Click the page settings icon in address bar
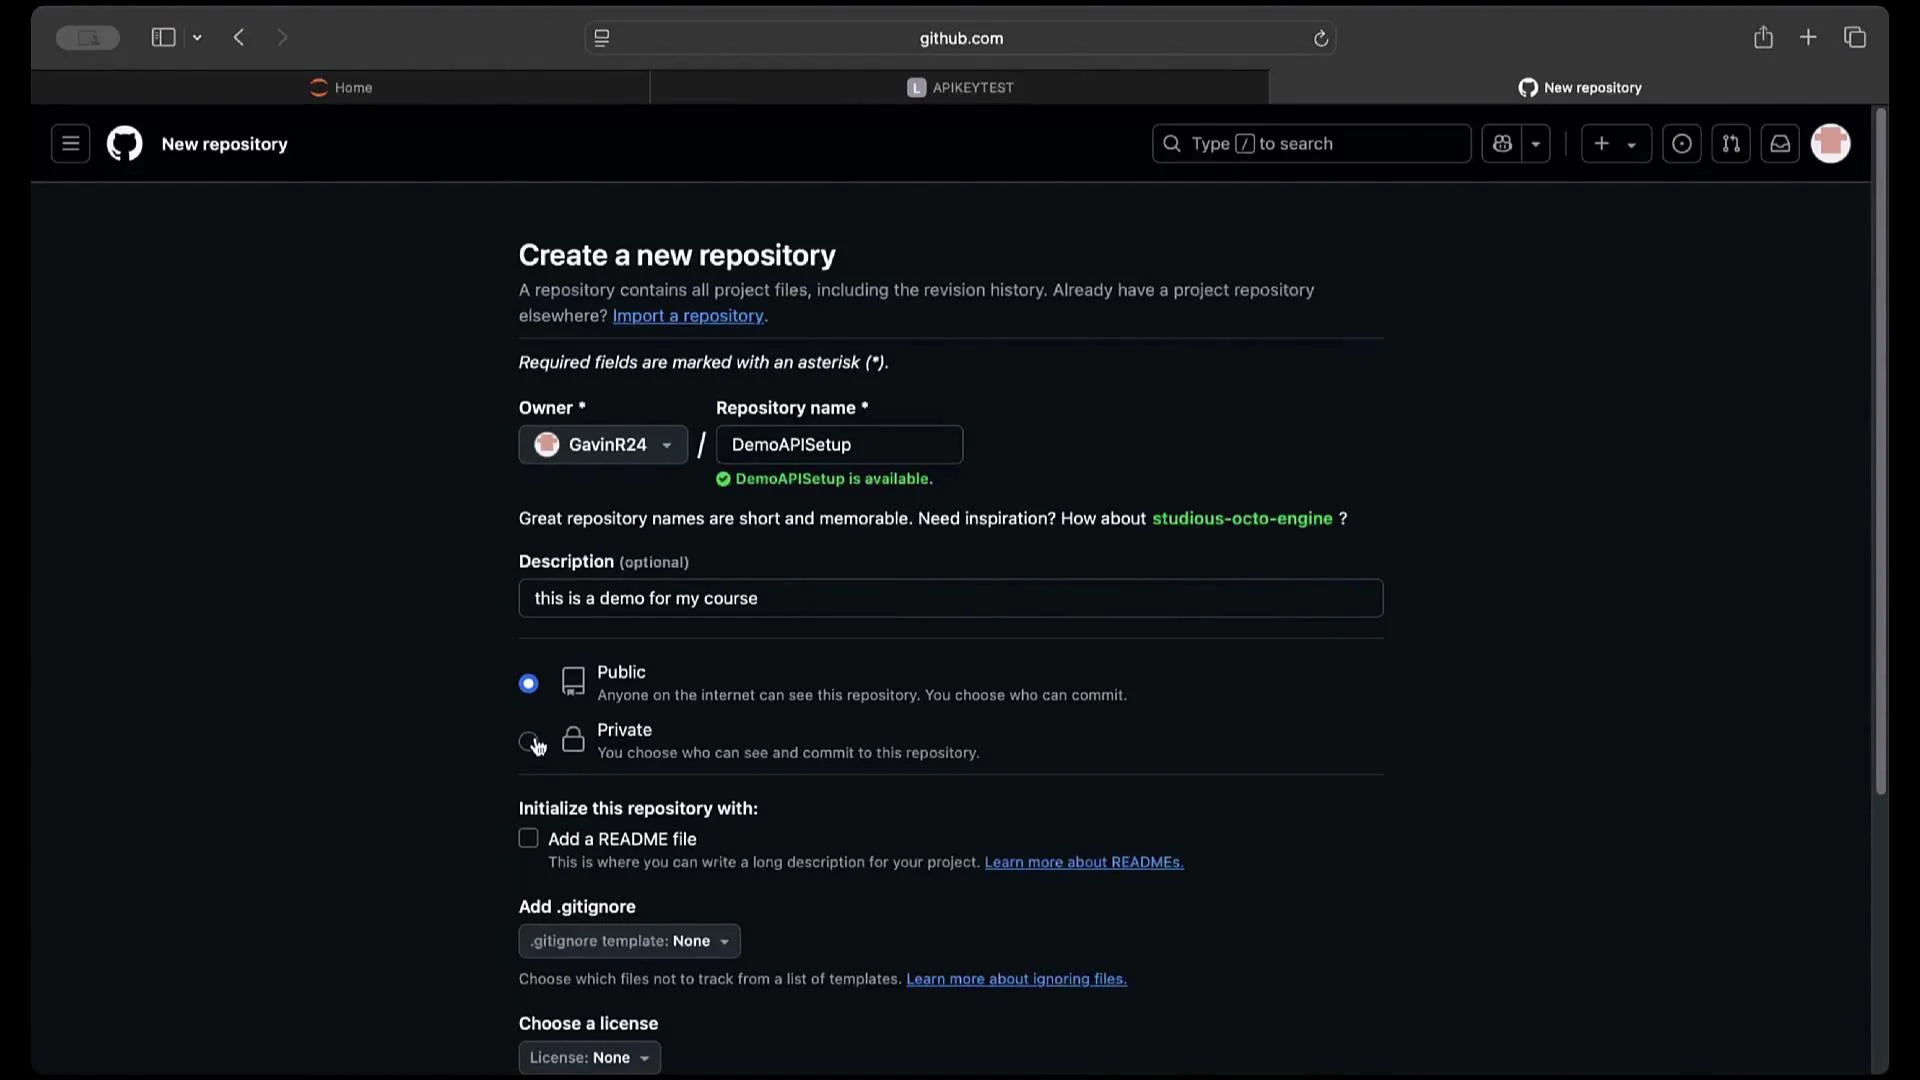Screen dimensions: 1920x1080 (602, 38)
